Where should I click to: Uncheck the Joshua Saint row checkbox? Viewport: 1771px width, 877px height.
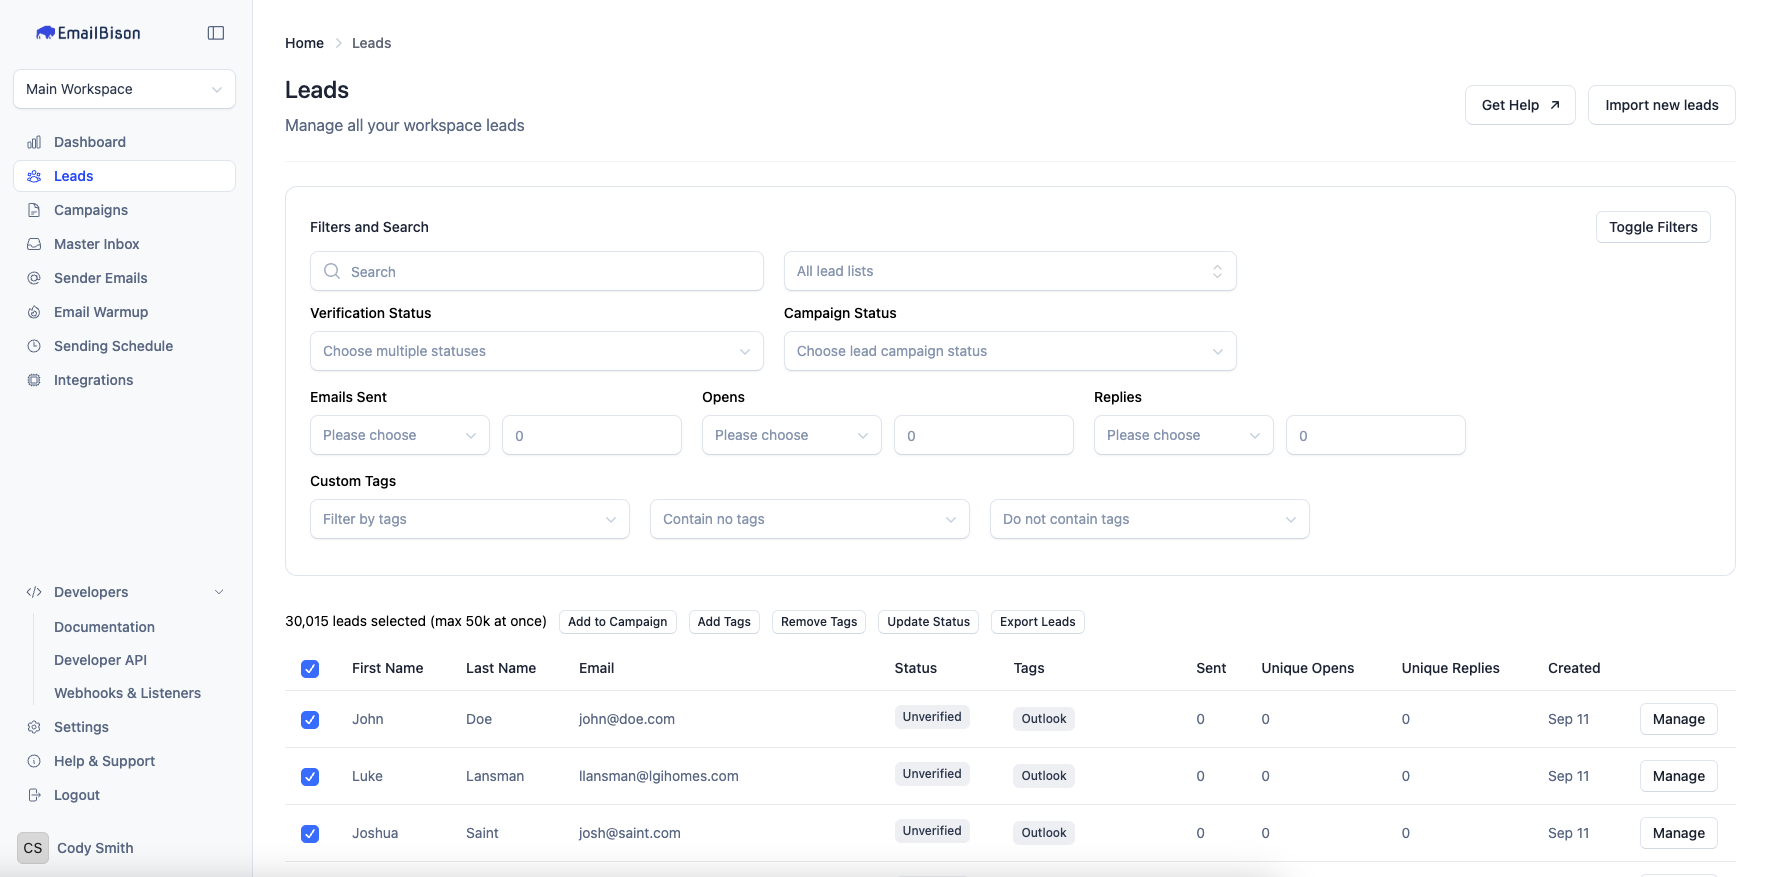click(310, 834)
